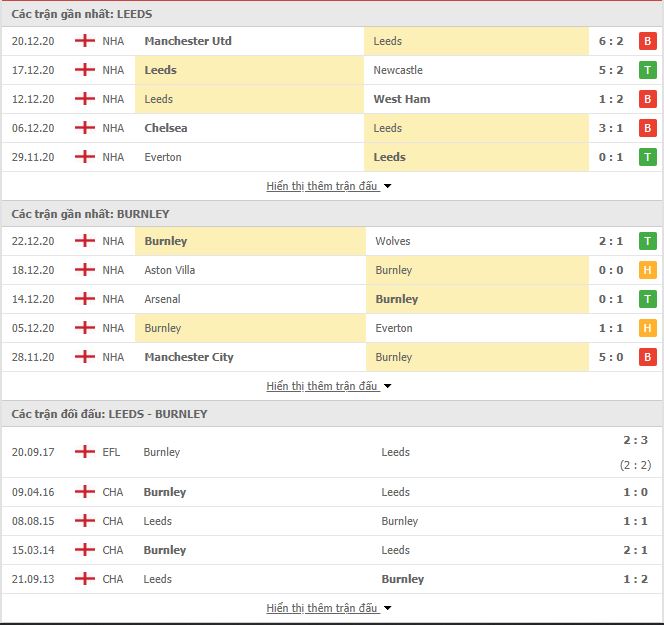
Task: Click the red B badge for Manchester Utd match
Action: coord(647,41)
